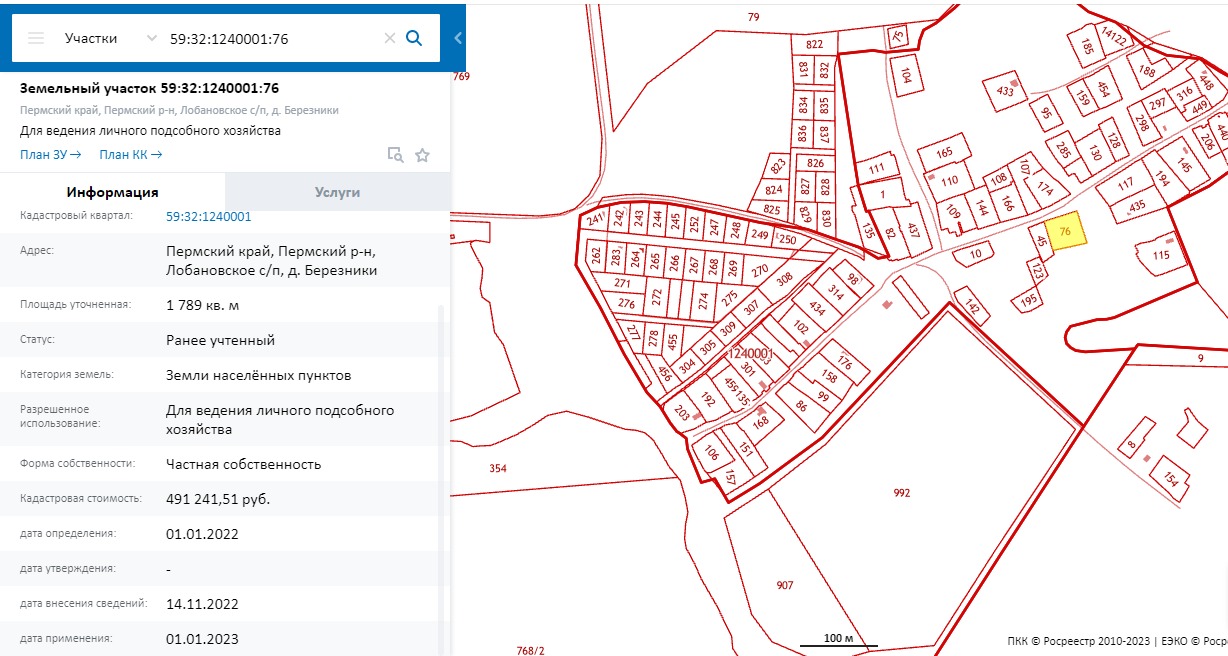Screen dimensions: 1228x656
Task: Clear the search field with X
Action: click(390, 38)
